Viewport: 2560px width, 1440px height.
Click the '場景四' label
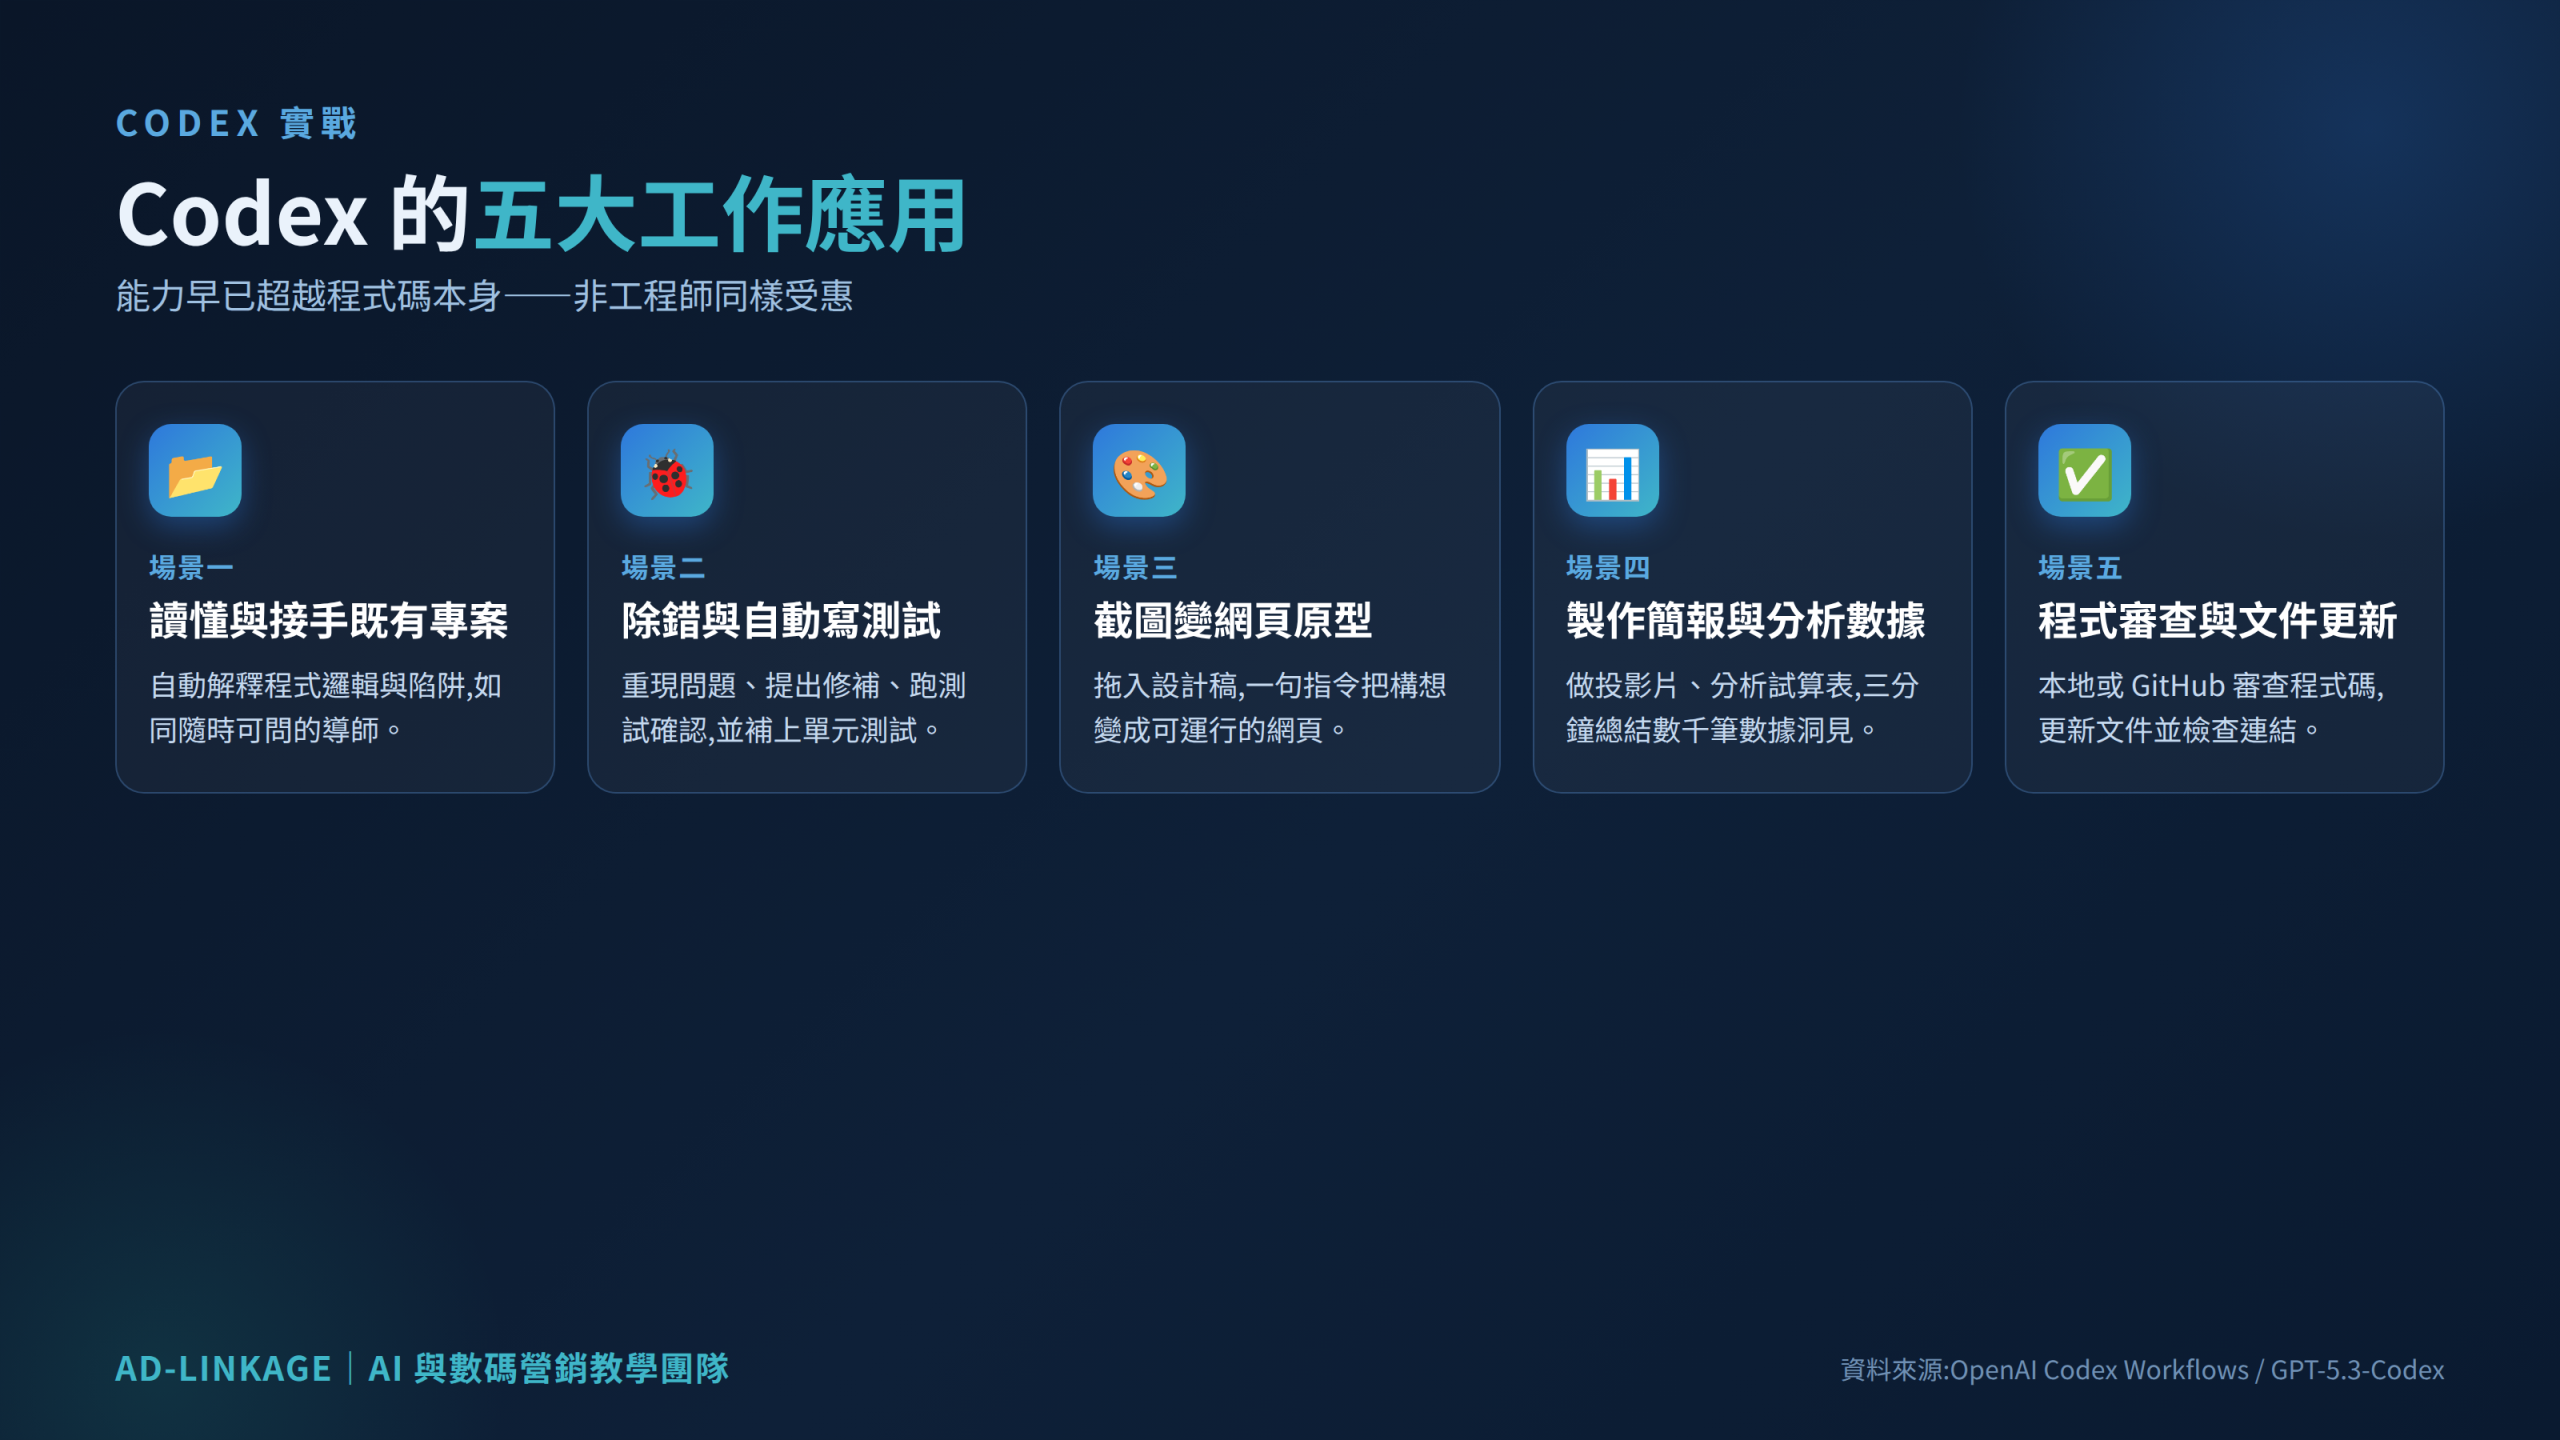coord(1607,568)
